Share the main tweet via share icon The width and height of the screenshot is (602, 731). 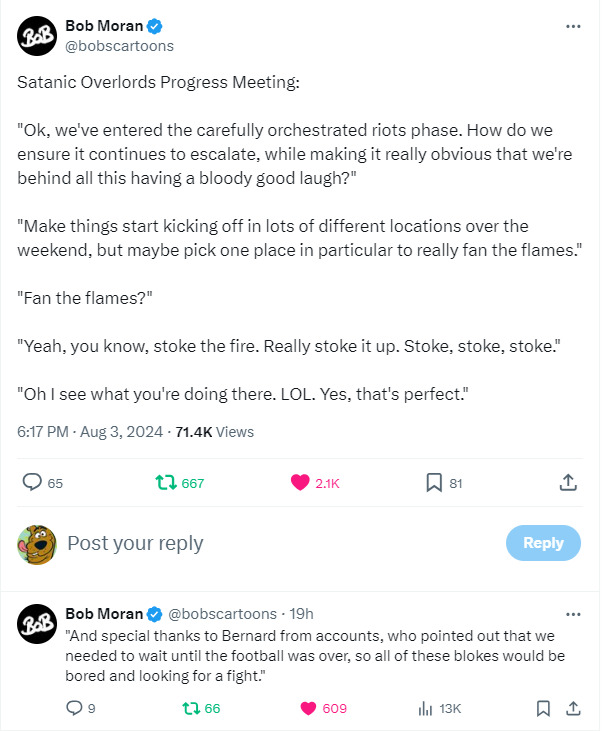[567, 483]
